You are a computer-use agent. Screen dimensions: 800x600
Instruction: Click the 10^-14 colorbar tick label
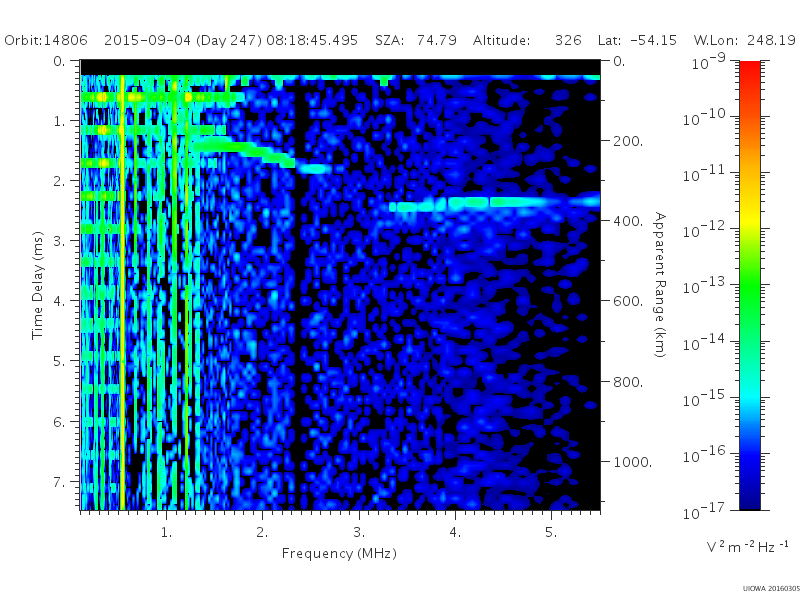704,343
